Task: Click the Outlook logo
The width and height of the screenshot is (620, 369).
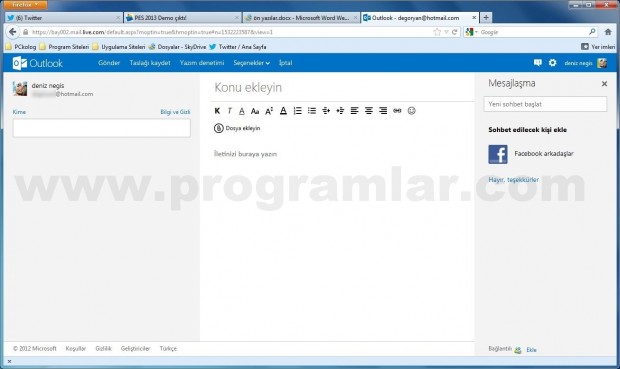Action: 38,63
